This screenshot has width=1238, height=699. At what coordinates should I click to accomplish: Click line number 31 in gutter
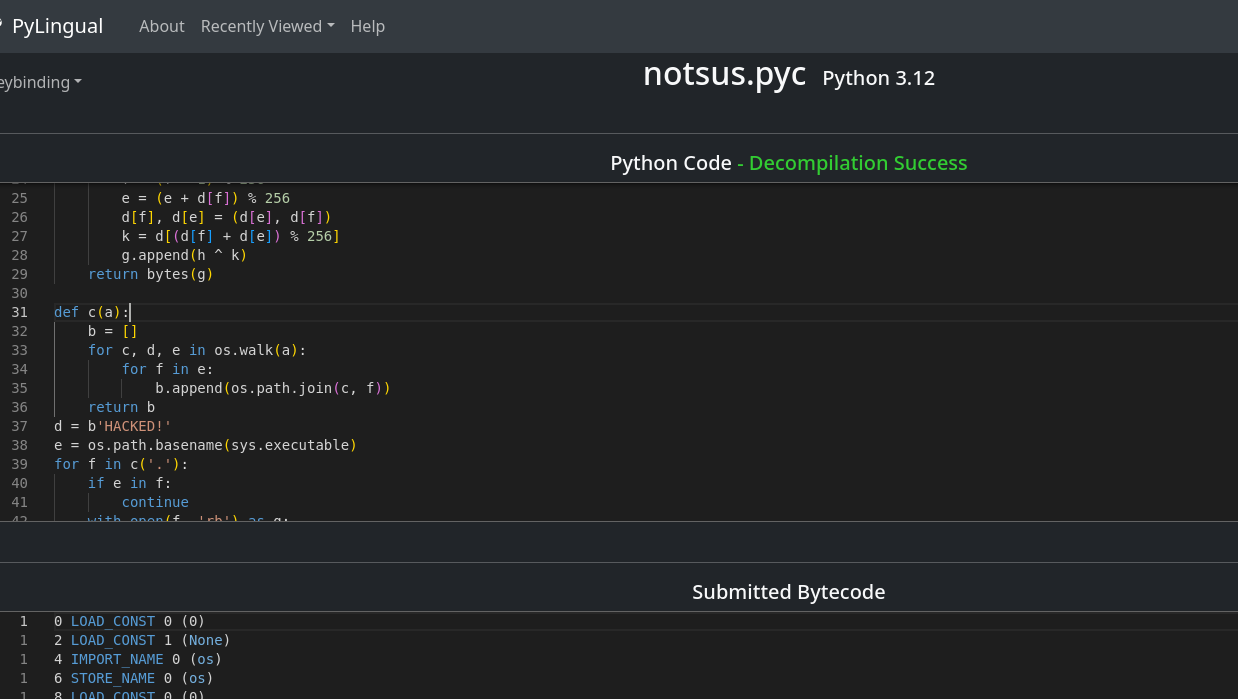point(20,312)
